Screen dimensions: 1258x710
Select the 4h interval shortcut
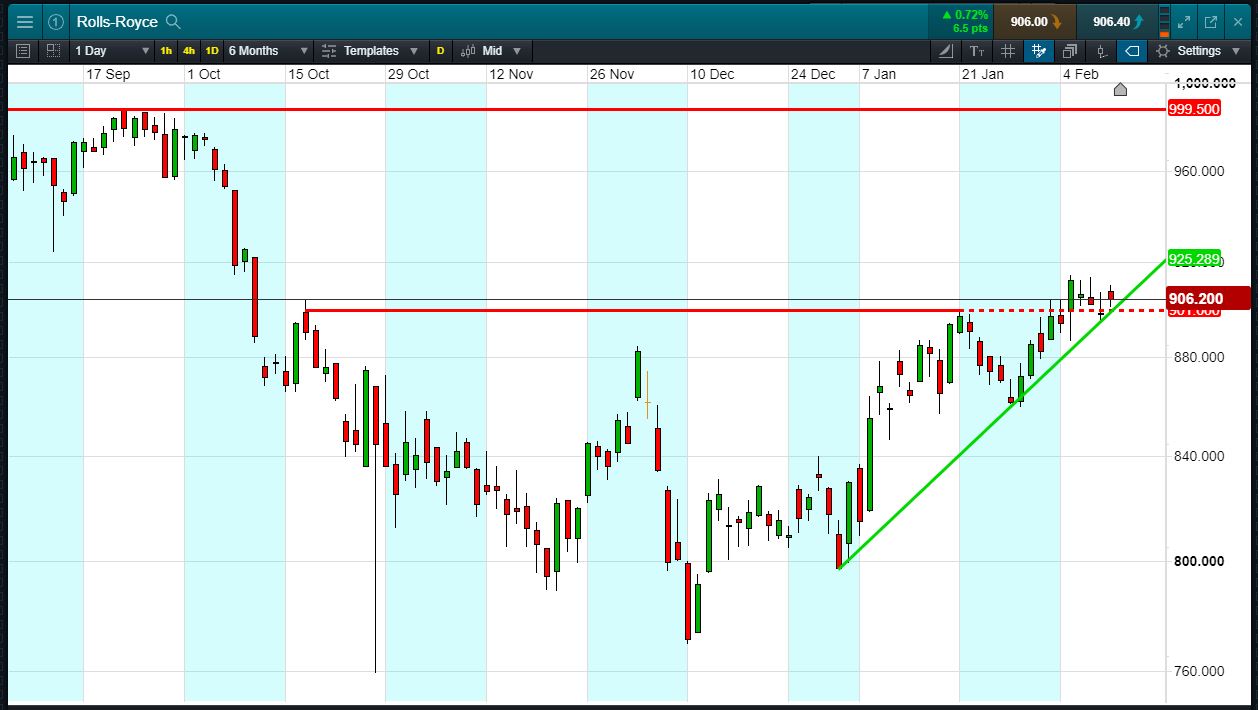tap(189, 51)
